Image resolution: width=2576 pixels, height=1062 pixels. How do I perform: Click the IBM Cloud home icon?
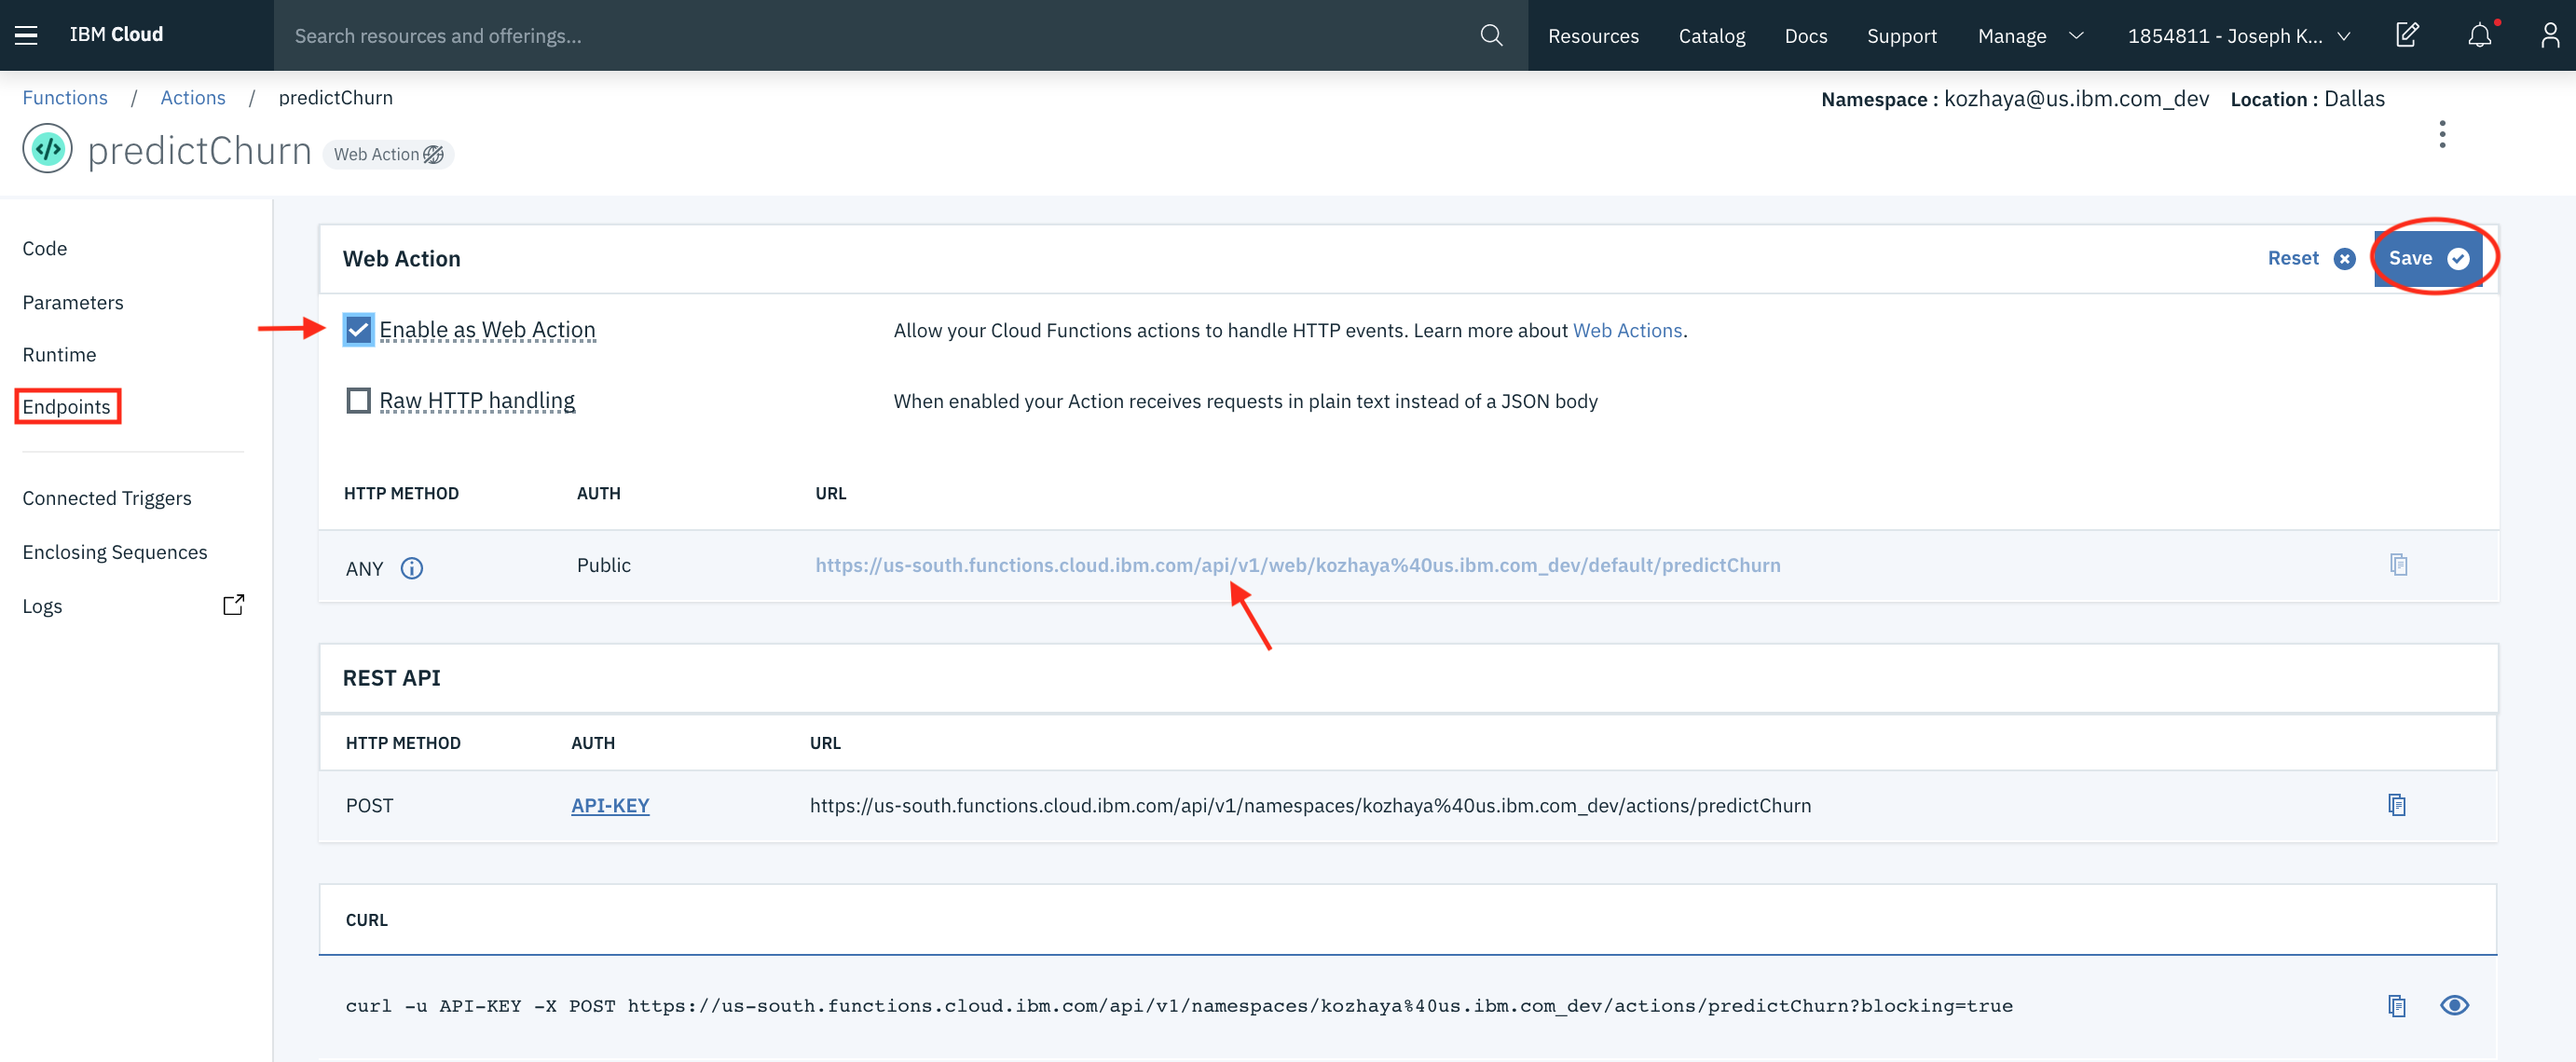(x=116, y=33)
